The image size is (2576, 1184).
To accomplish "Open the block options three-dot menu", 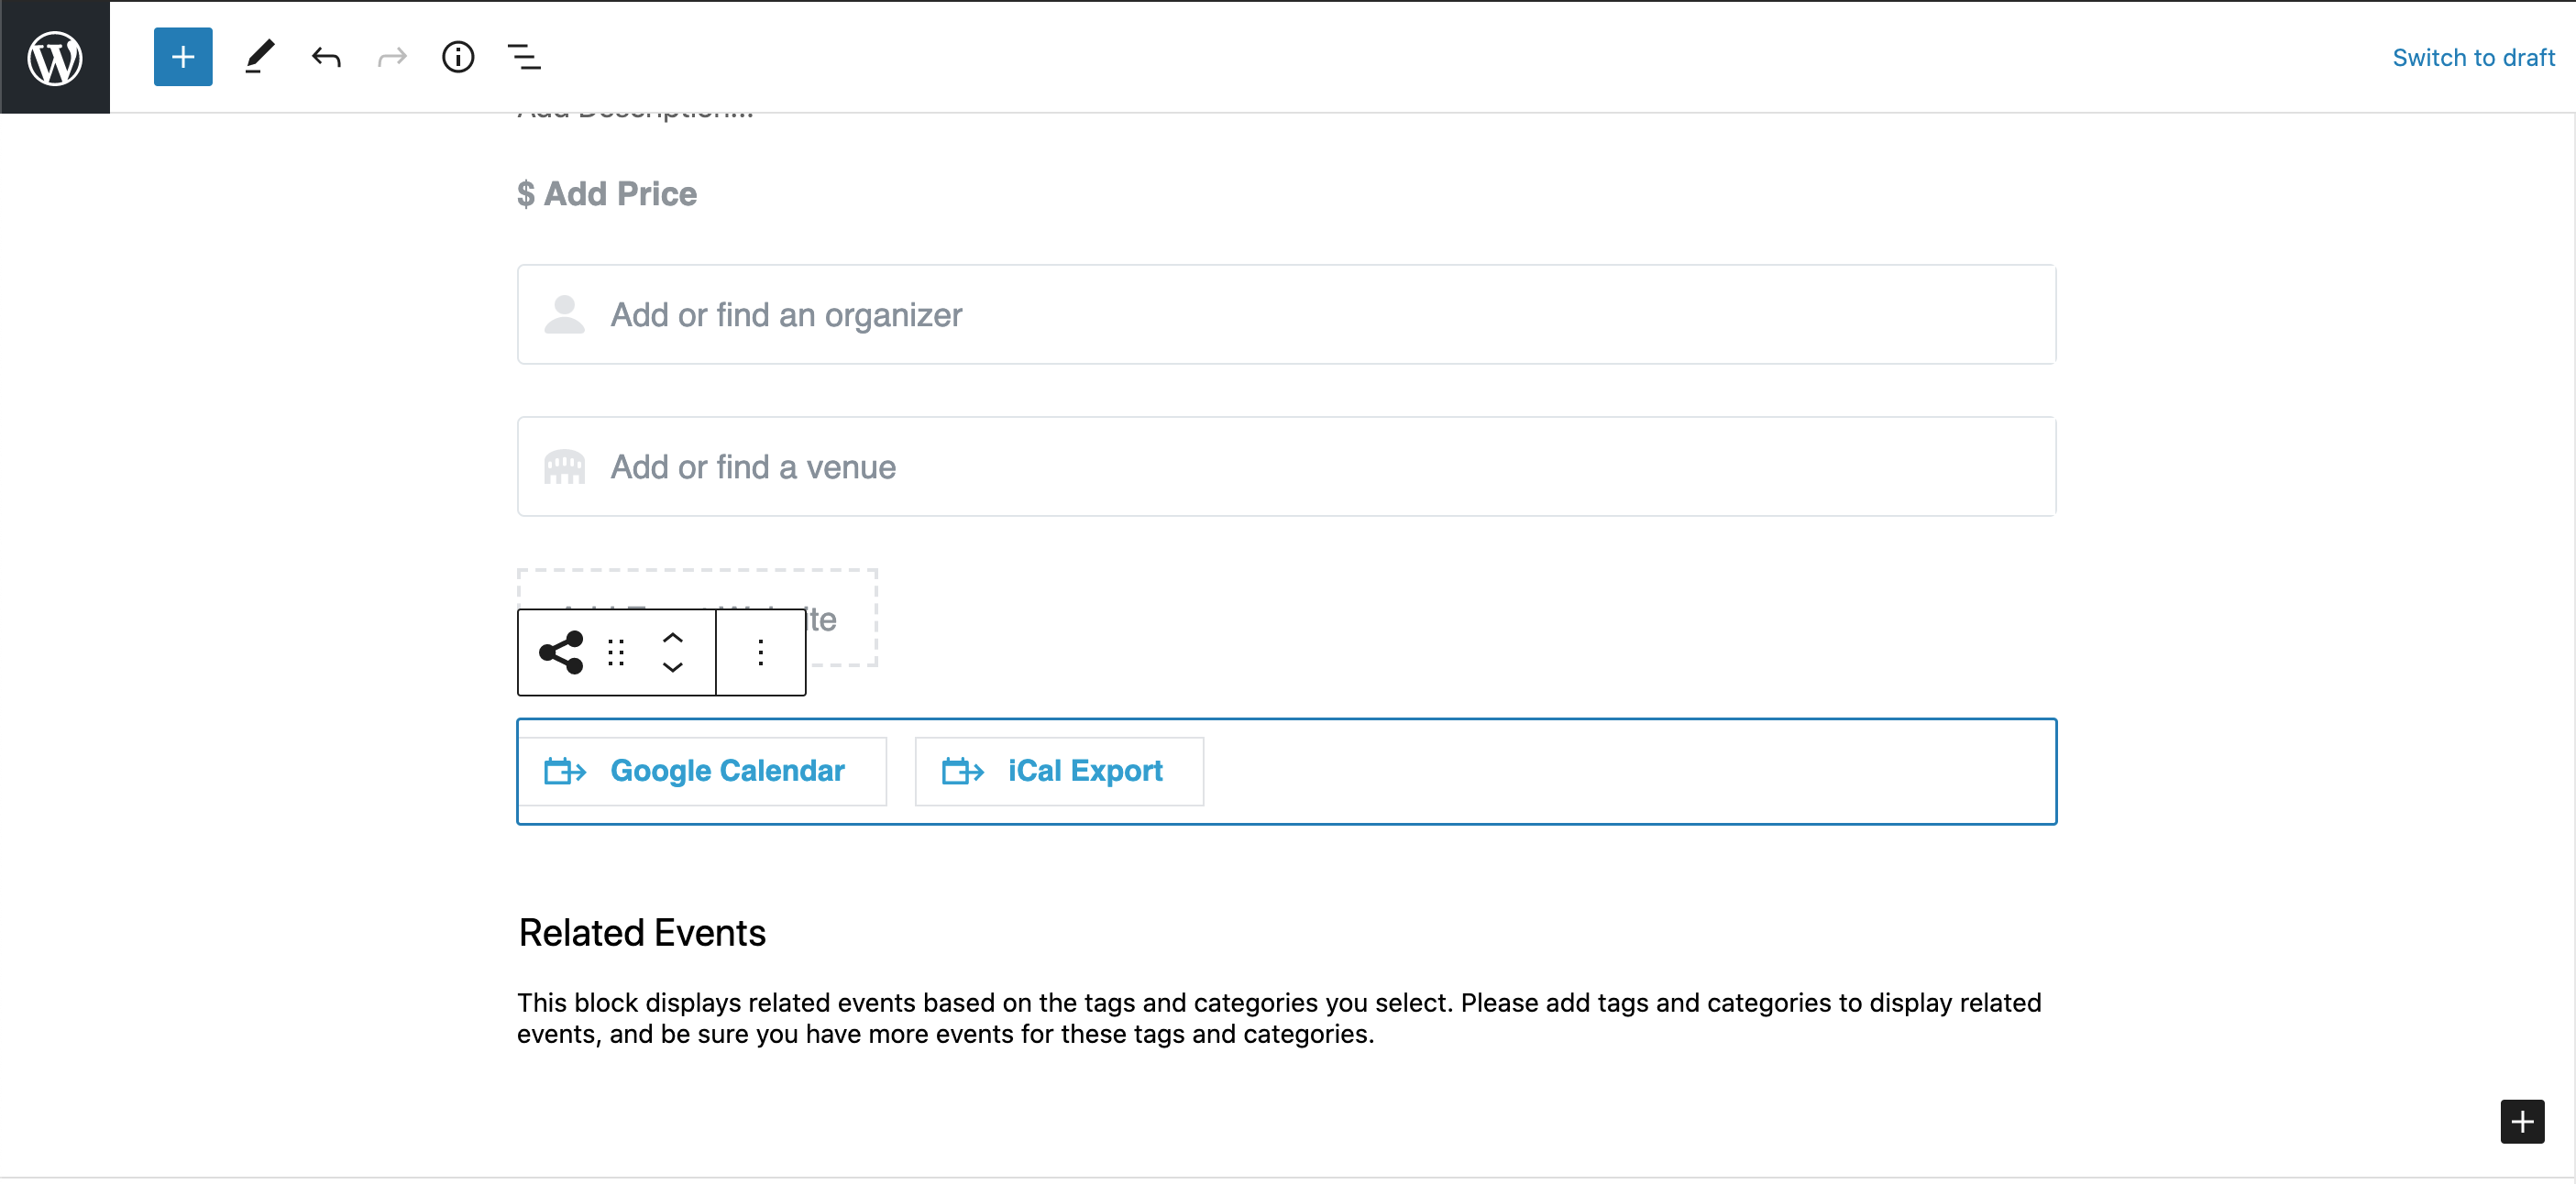I will coord(761,652).
